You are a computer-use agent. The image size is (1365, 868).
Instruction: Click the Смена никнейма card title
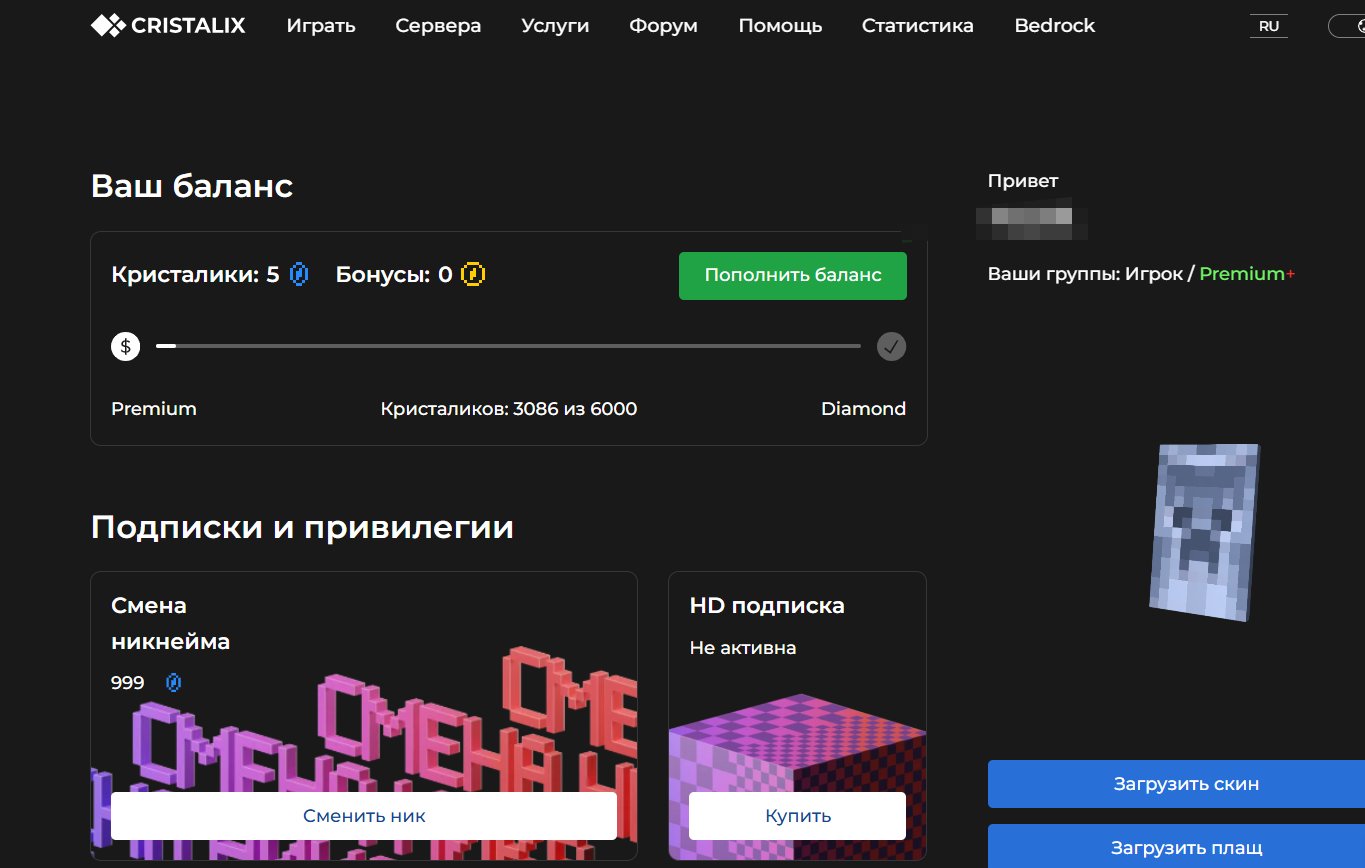coord(171,624)
